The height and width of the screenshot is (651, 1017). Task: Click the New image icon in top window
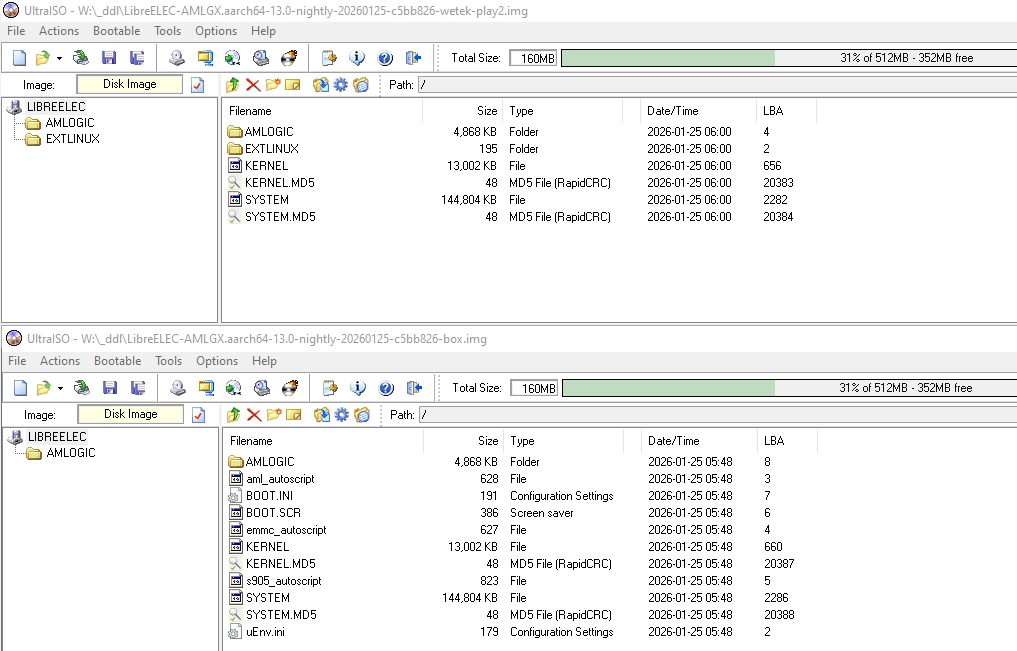[x=19, y=58]
